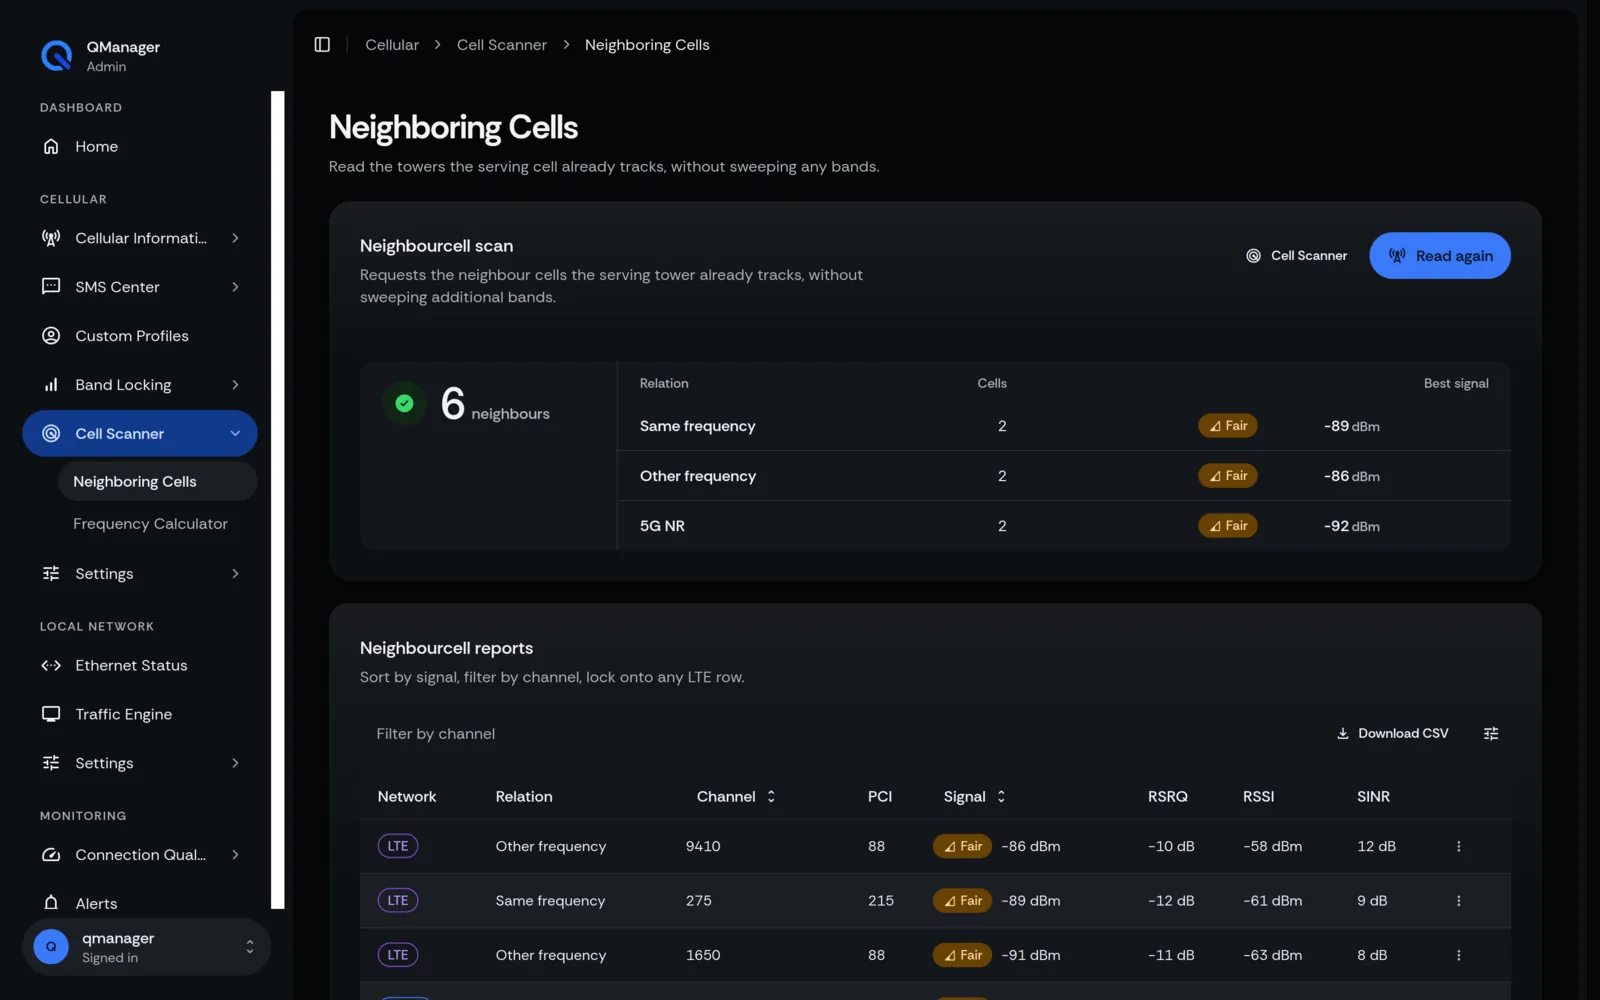This screenshot has height=1000, width=1600.
Task: Click the Same frequency summary row
Action: [1063, 426]
